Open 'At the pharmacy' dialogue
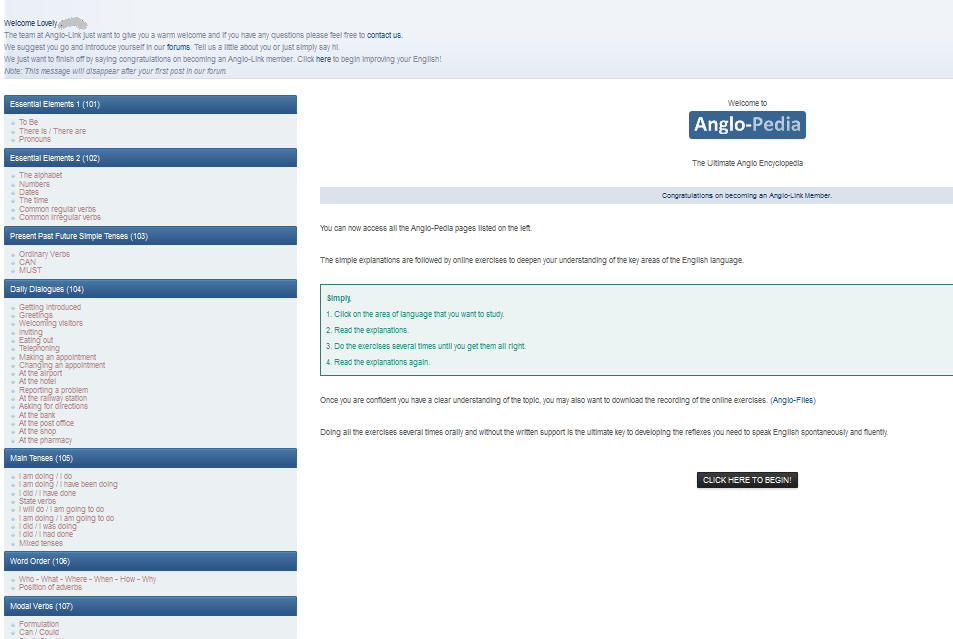Image resolution: width=953 pixels, height=639 pixels. (x=45, y=440)
